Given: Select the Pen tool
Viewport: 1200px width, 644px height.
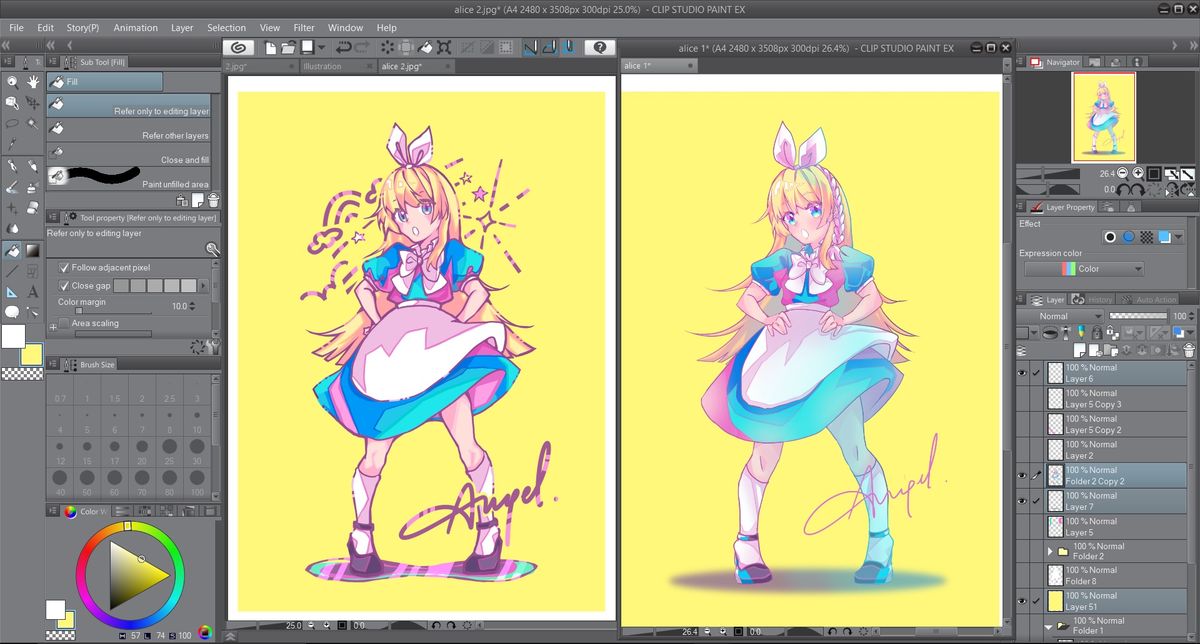Looking at the screenshot, I should coord(12,166).
